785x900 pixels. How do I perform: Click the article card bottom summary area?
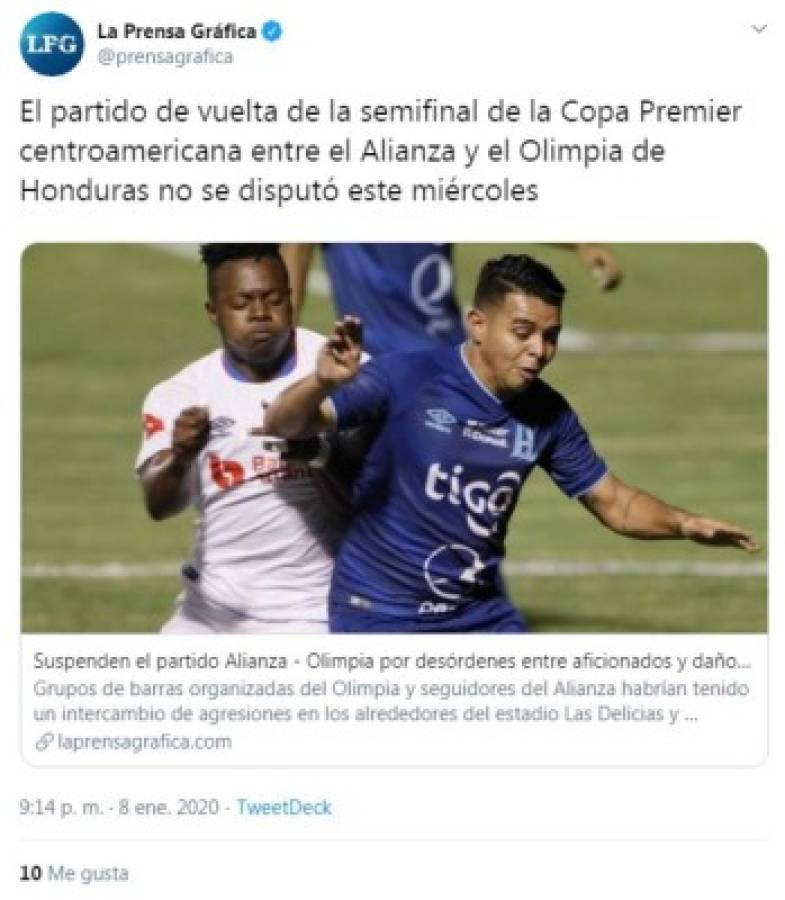point(394,700)
